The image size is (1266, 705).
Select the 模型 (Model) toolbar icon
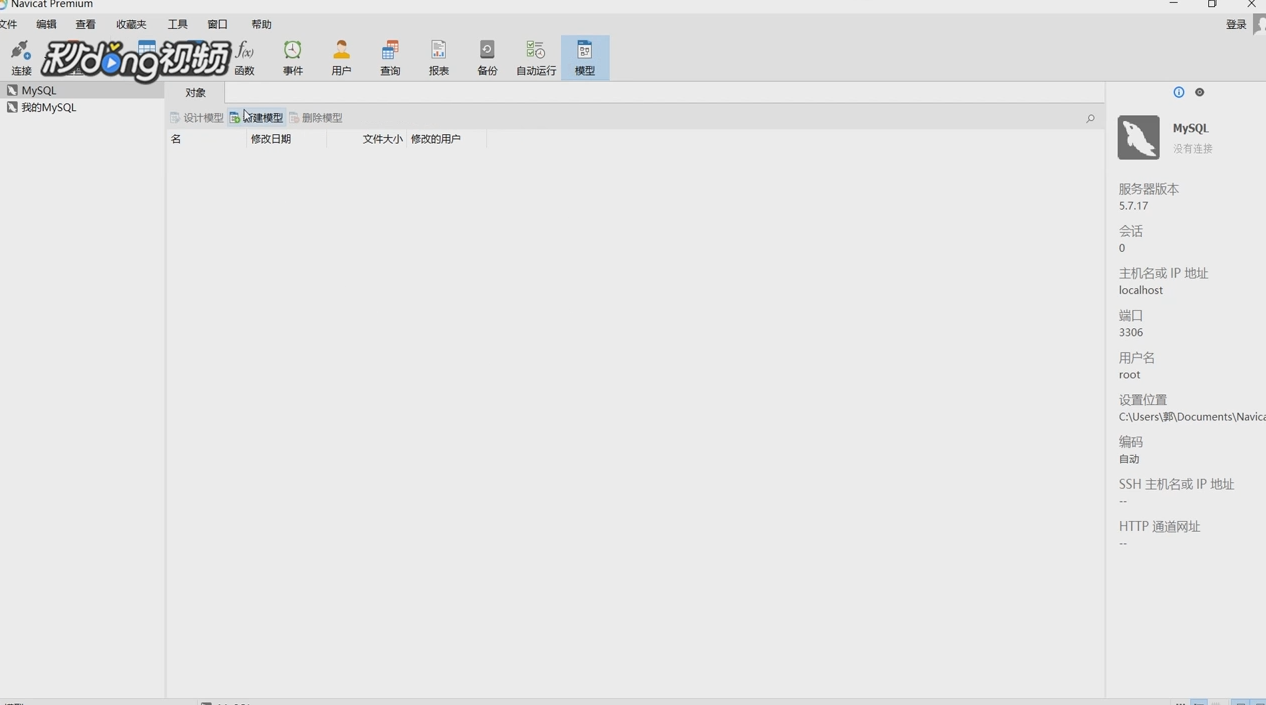pos(585,58)
